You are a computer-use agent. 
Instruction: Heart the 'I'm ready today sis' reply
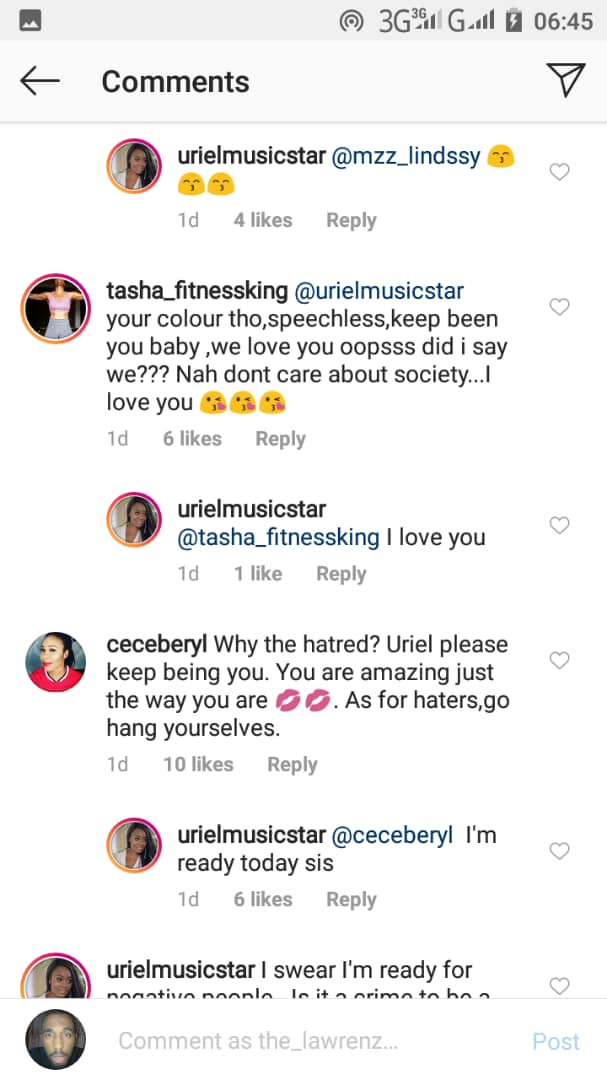coord(560,851)
